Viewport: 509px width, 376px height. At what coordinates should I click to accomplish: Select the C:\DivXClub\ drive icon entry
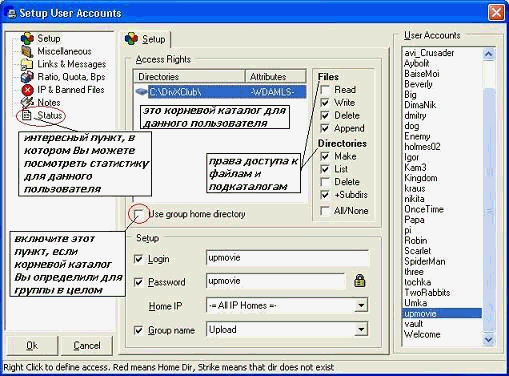coord(142,92)
